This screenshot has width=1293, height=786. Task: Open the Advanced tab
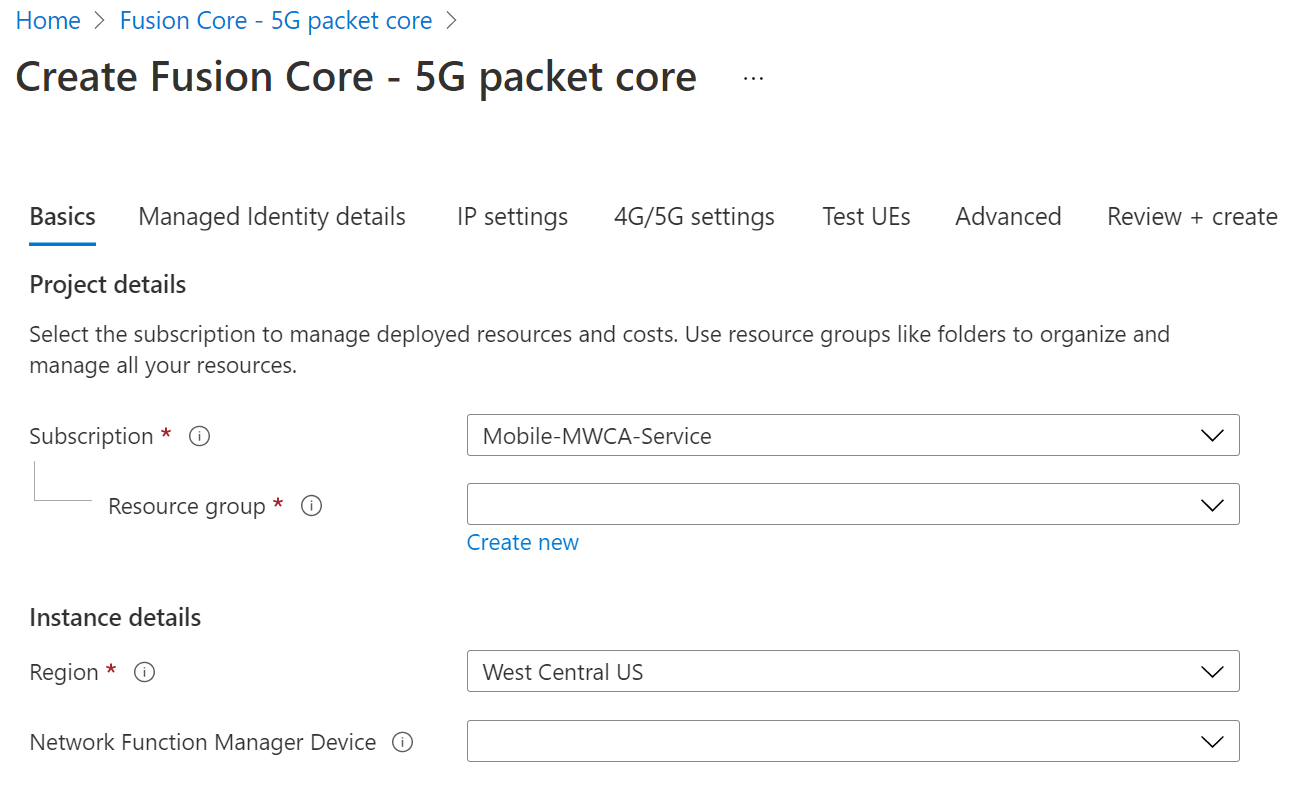1008,217
